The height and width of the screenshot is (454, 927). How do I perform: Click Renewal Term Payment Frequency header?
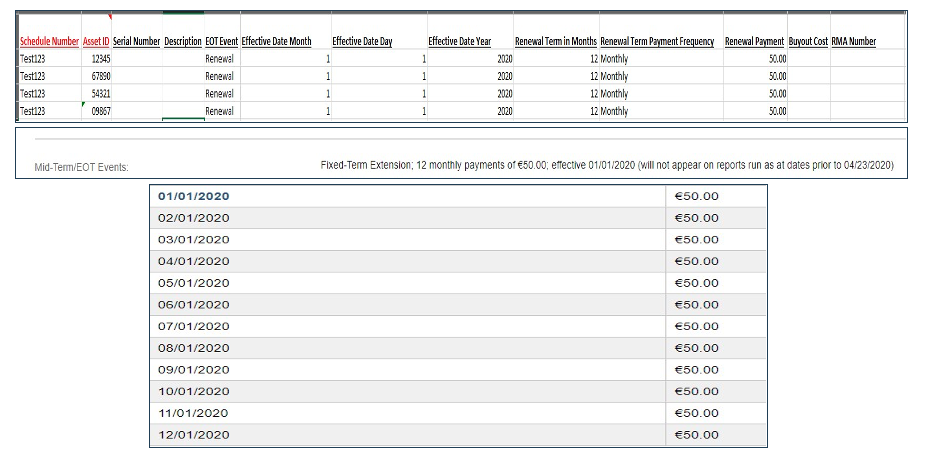(657, 42)
